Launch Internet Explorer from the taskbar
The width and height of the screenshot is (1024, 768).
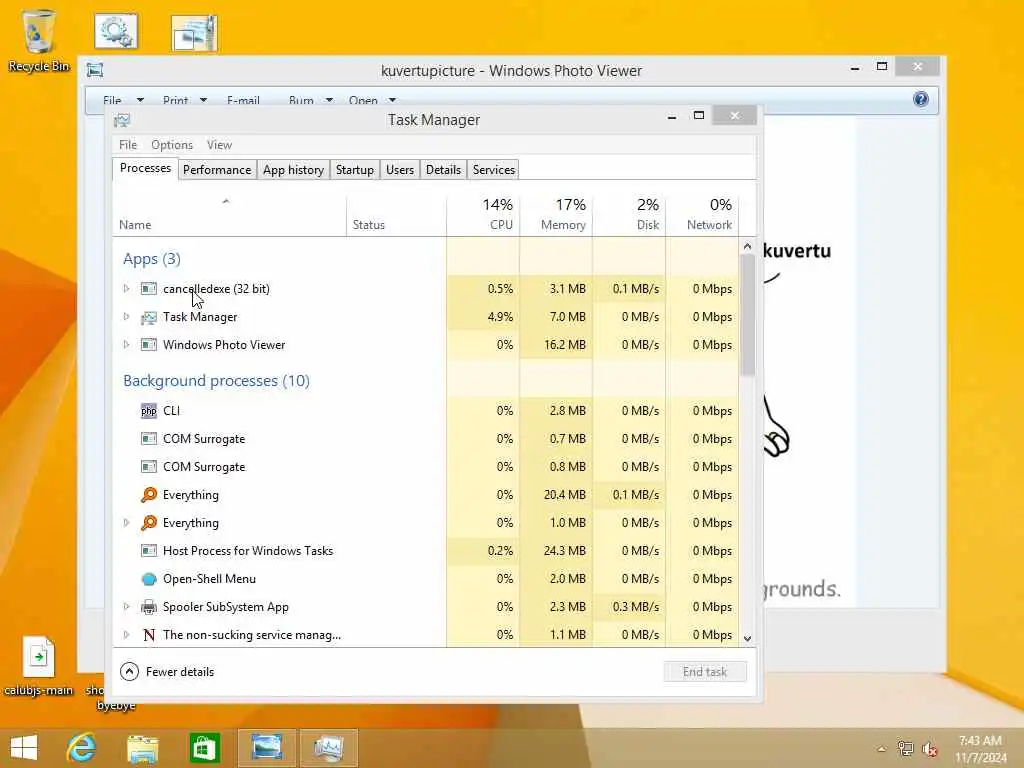pos(82,748)
